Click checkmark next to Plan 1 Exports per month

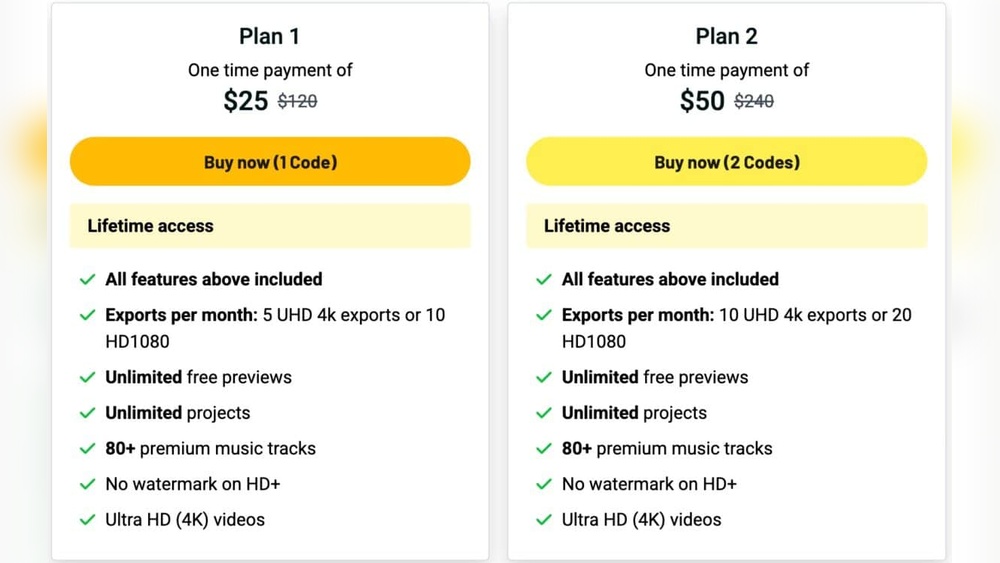(88, 316)
